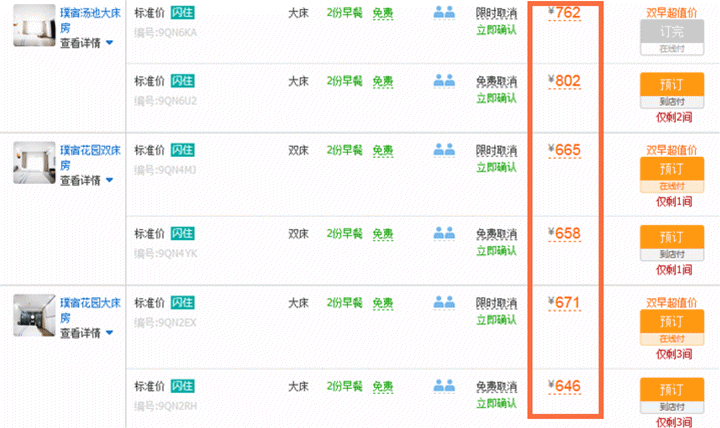Click the 免费 link in ¥665 row
The image size is (720, 428).
tap(382, 151)
